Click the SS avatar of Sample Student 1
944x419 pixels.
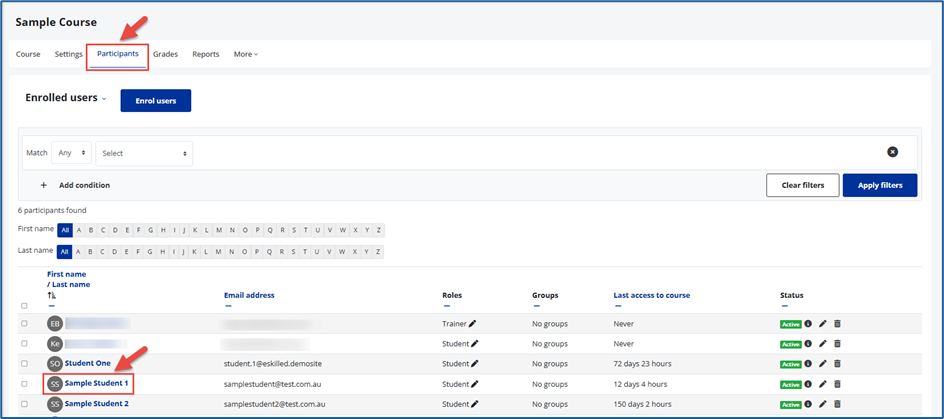[x=54, y=384]
